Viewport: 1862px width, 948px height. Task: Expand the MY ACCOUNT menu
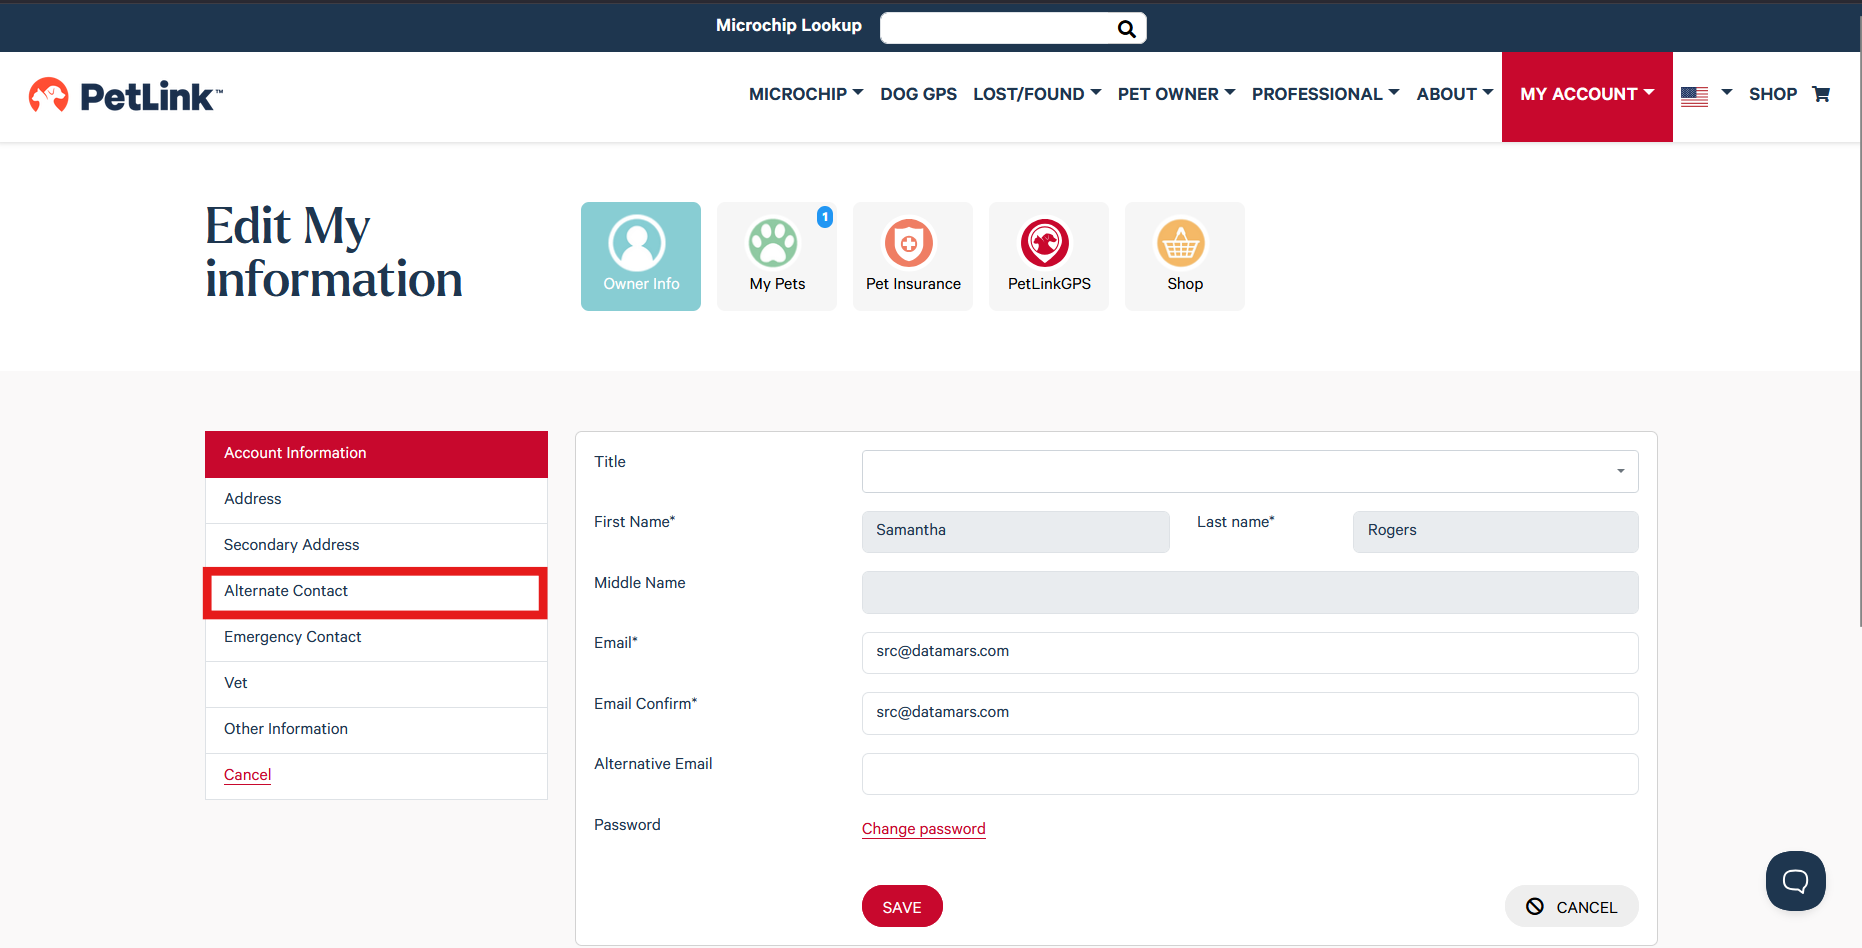(1587, 96)
